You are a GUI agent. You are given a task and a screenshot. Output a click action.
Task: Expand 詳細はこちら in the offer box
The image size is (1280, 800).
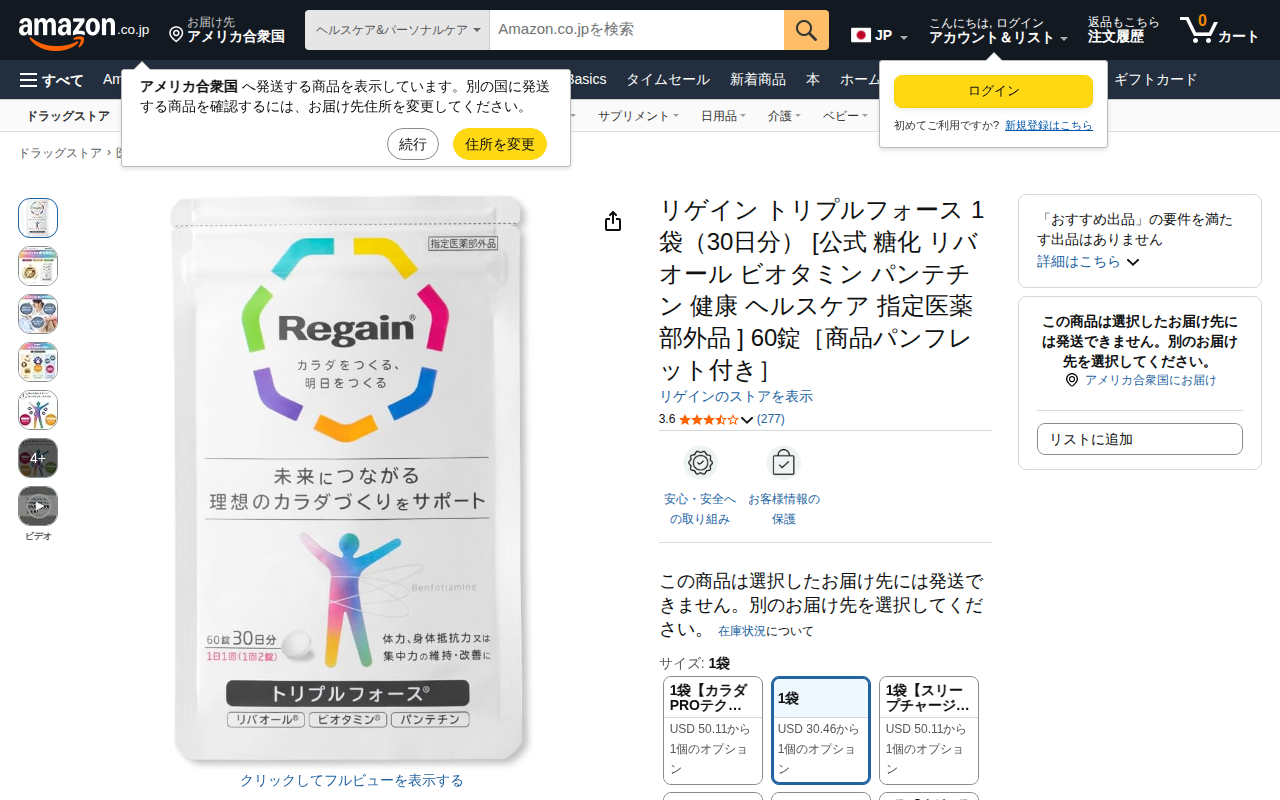point(1088,261)
